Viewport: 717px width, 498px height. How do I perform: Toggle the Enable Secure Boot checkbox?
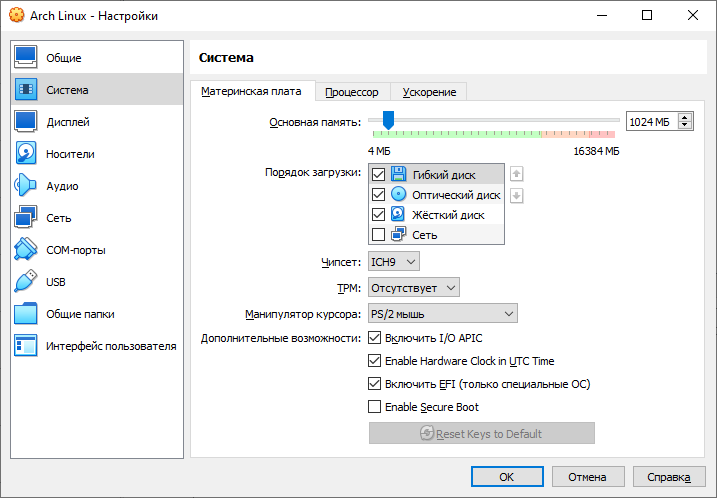coord(375,407)
